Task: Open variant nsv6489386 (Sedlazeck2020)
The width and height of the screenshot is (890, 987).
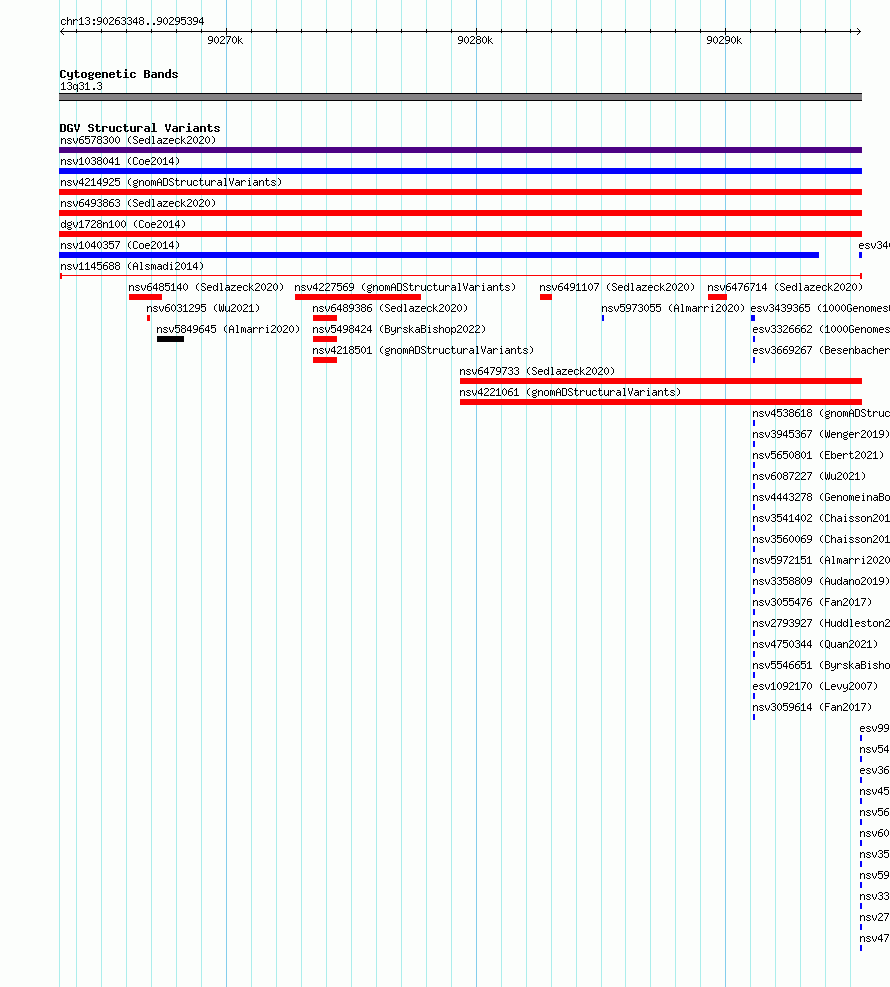Action: 390,308
